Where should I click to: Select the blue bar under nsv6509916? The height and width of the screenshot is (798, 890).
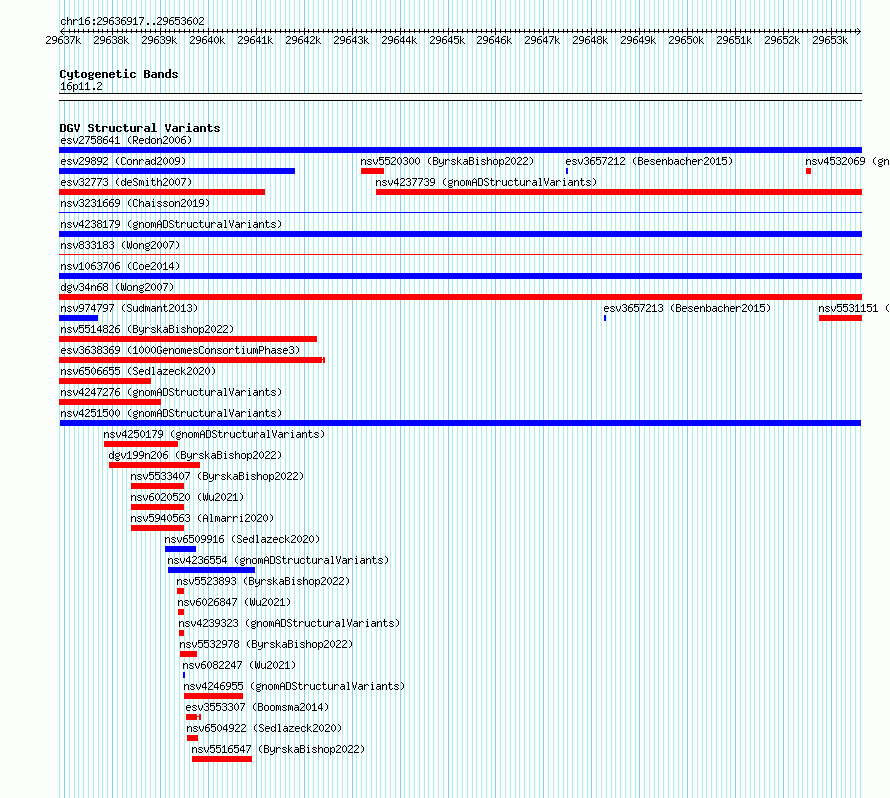tap(180, 549)
